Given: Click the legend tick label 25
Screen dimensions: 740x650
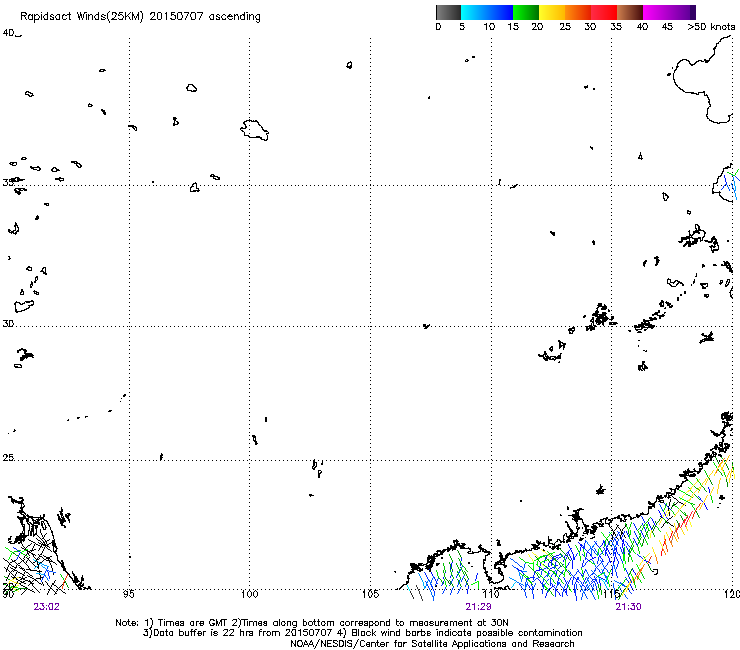Looking at the screenshot, I should pyautogui.click(x=565, y=27).
